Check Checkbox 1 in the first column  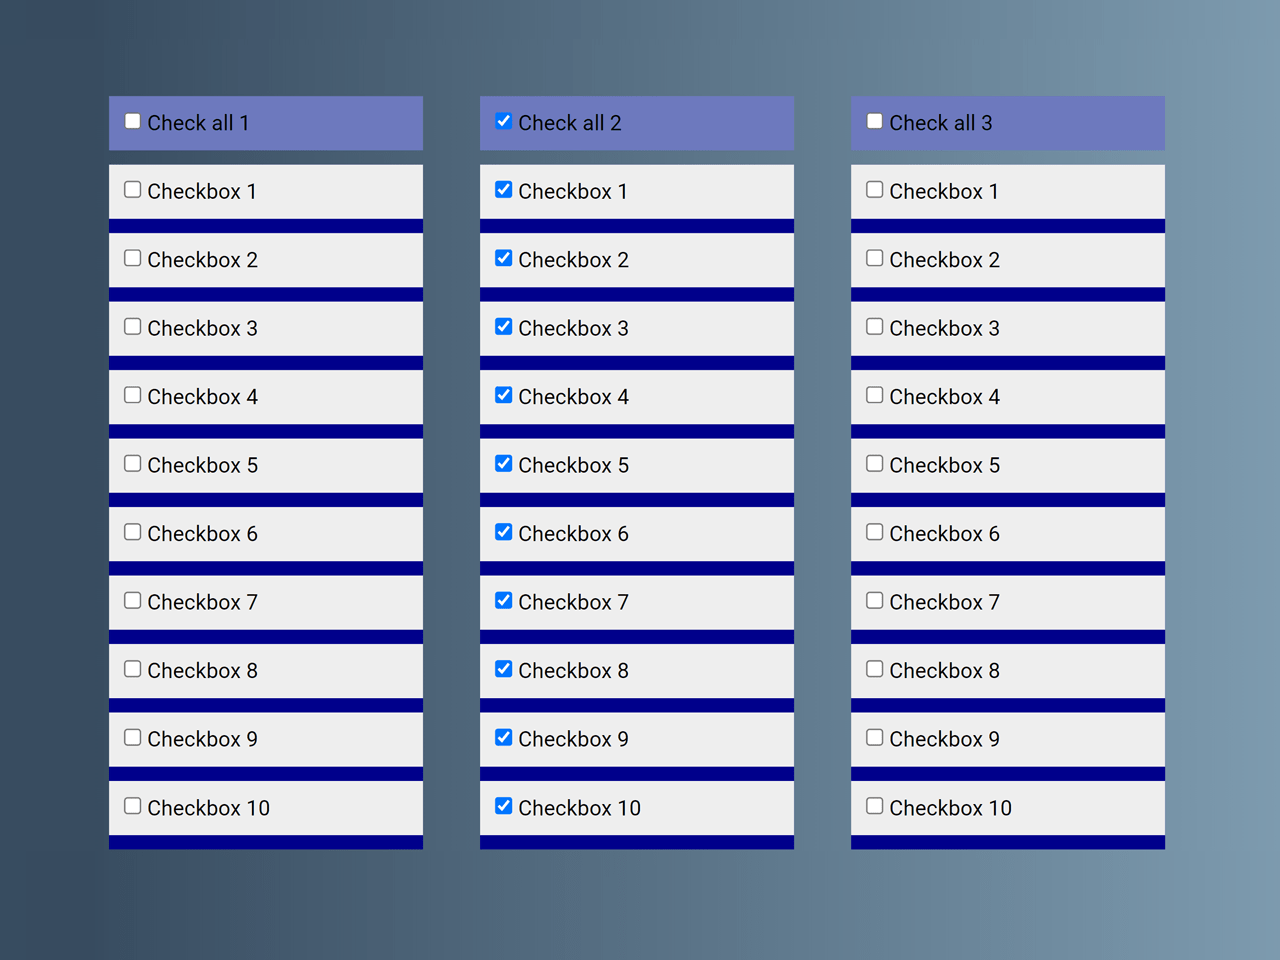coord(132,188)
